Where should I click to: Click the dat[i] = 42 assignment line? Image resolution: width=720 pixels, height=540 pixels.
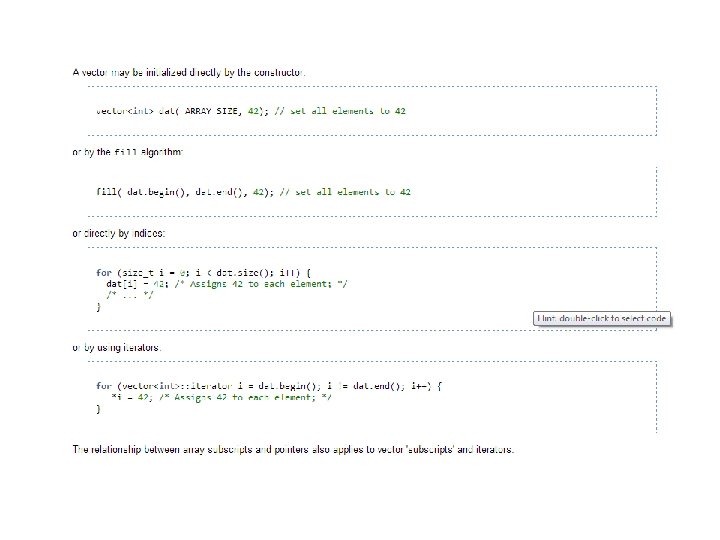coord(227,284)
